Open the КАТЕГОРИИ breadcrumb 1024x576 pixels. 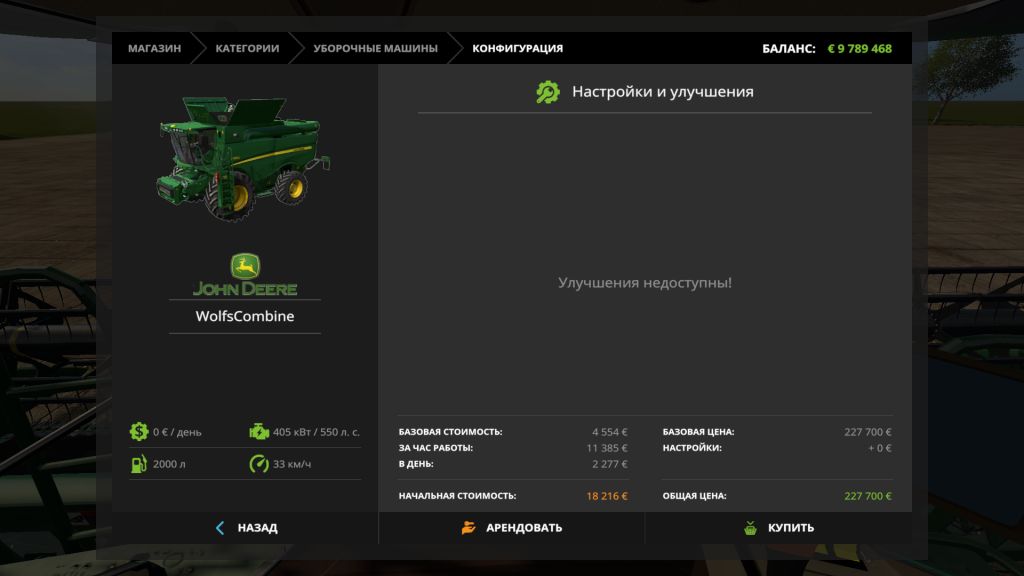tap(247, 48)
